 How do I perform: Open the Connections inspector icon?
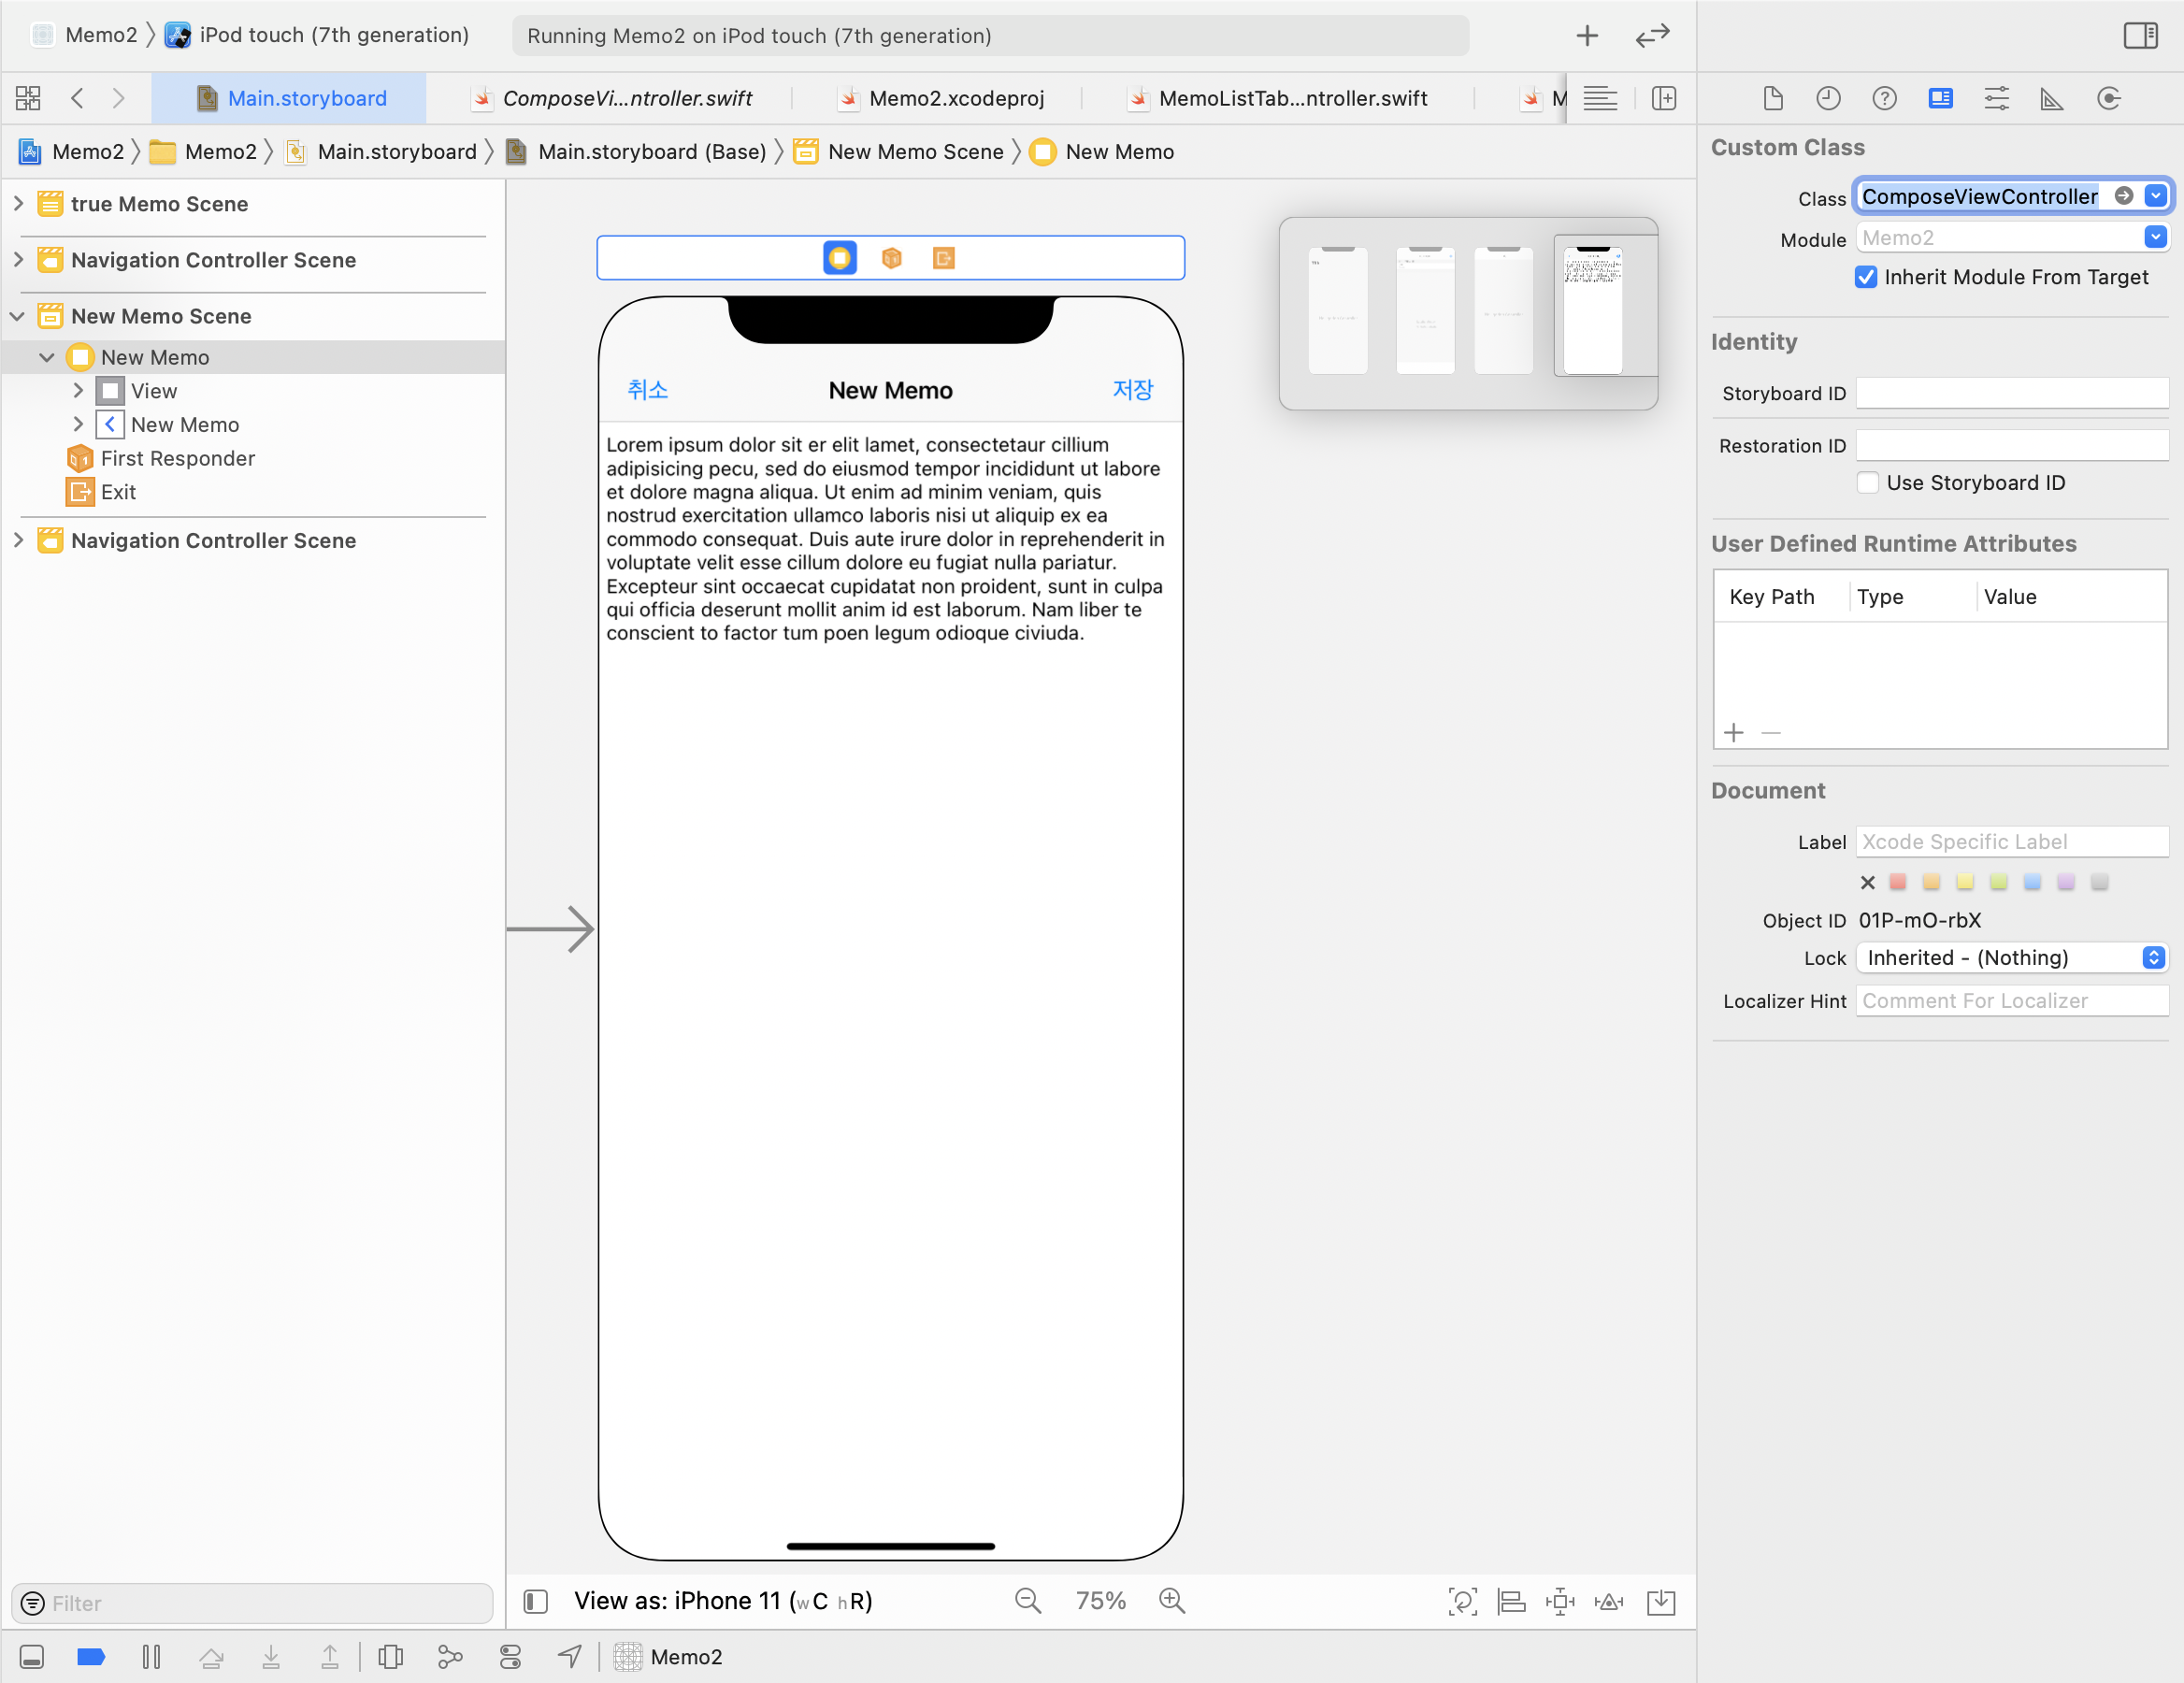point(2108,98)
